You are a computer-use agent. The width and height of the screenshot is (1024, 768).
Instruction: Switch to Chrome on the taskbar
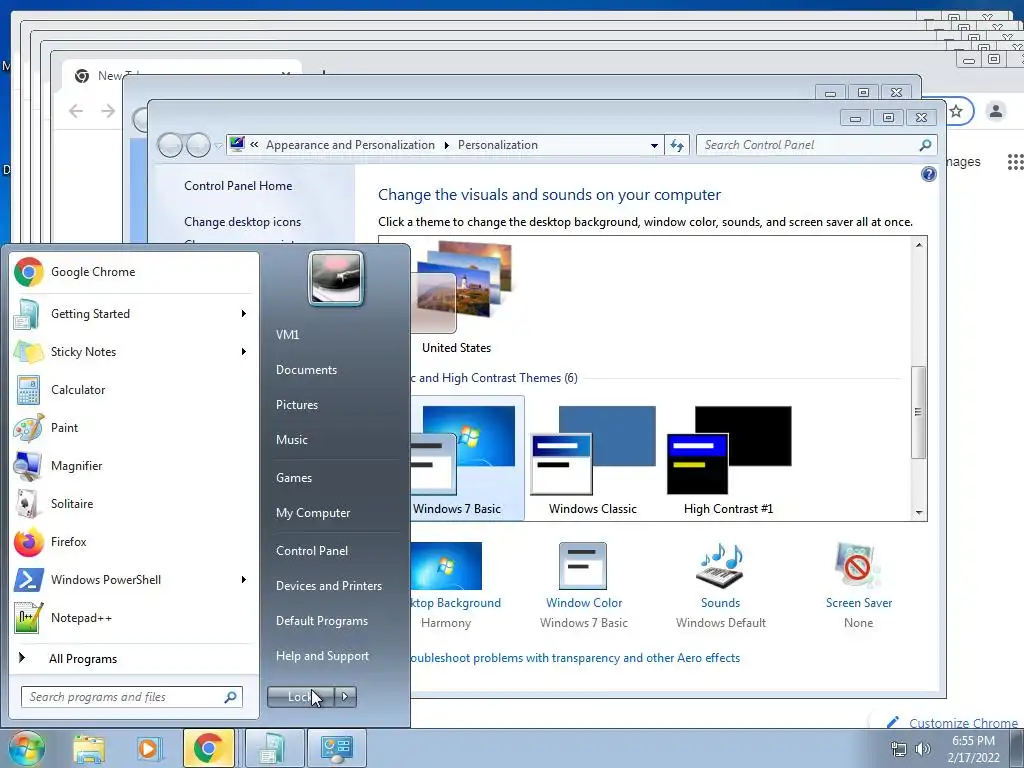[208, 748]
